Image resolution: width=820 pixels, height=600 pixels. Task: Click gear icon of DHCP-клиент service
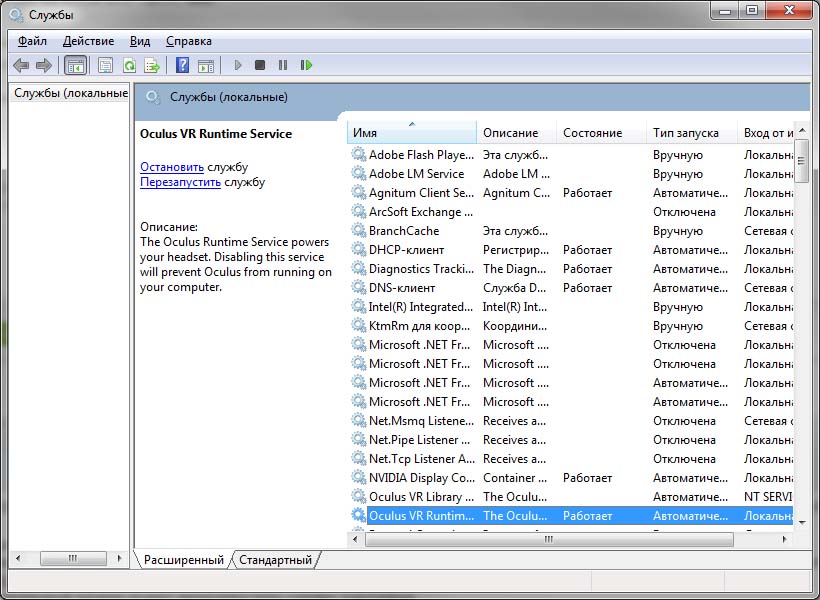(x=358, y=250)
